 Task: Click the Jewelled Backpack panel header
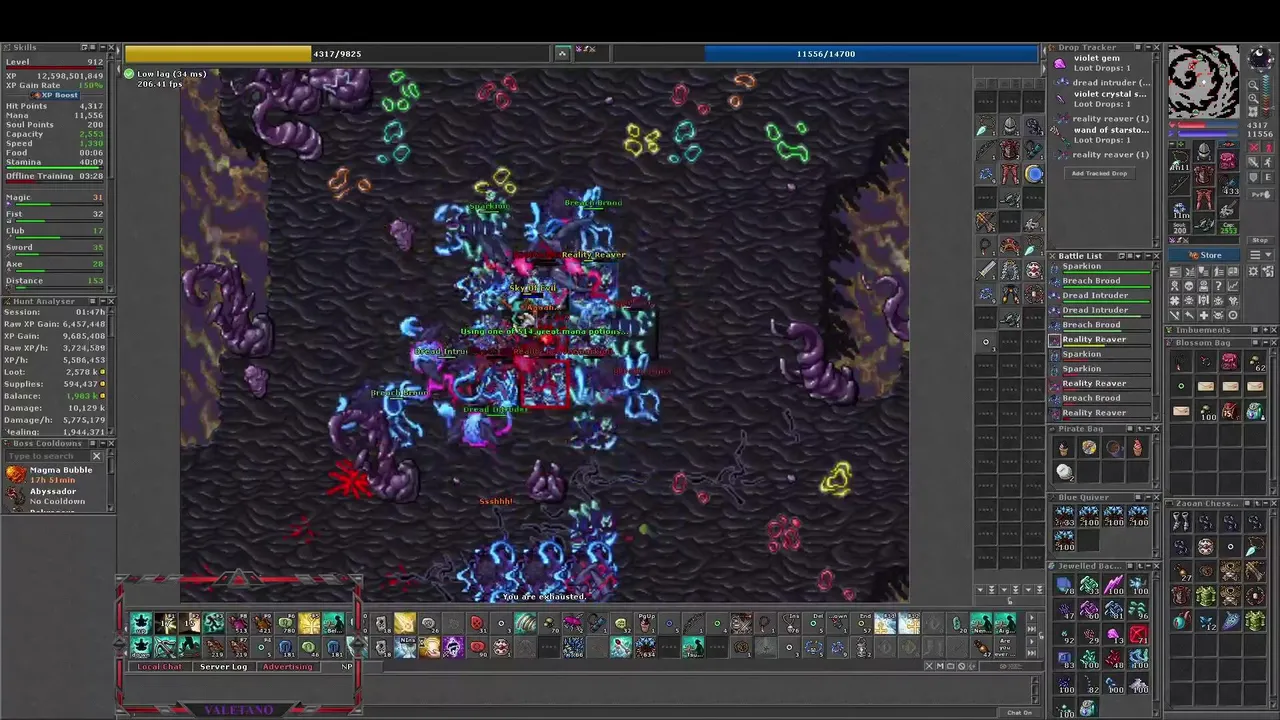[1103, 566]
